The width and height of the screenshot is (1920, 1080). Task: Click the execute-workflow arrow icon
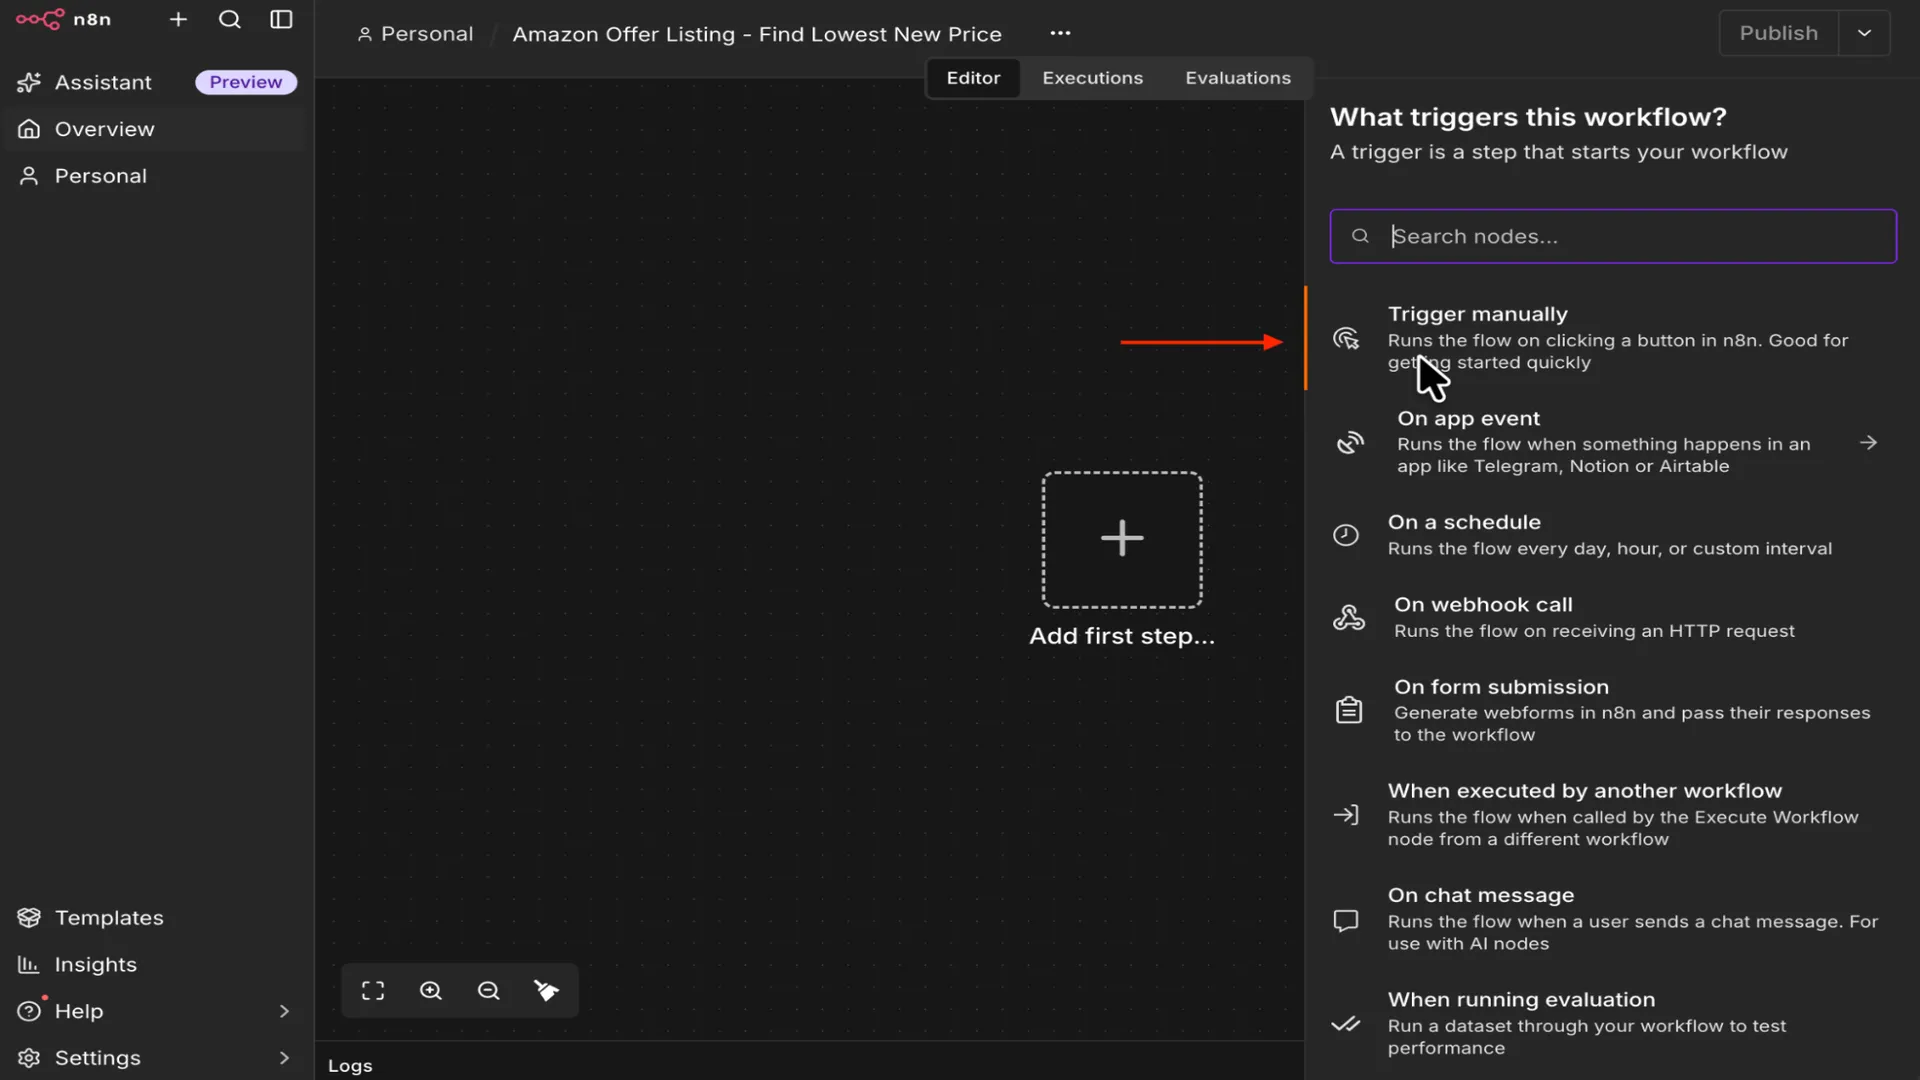pos(1346,815)
